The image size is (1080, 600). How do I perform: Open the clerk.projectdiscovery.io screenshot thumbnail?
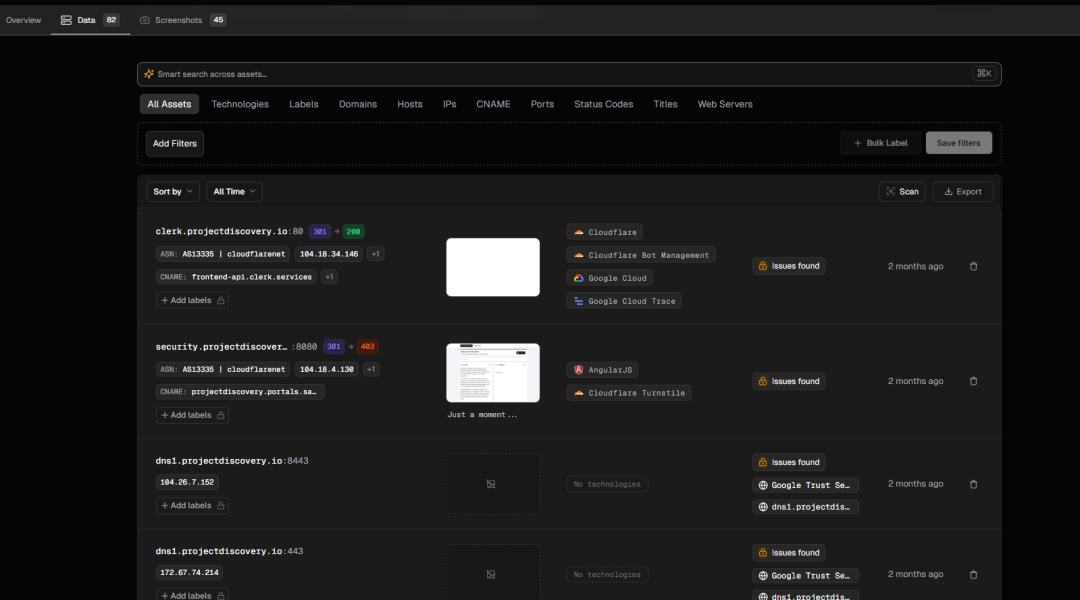click(x=492, y=267)
